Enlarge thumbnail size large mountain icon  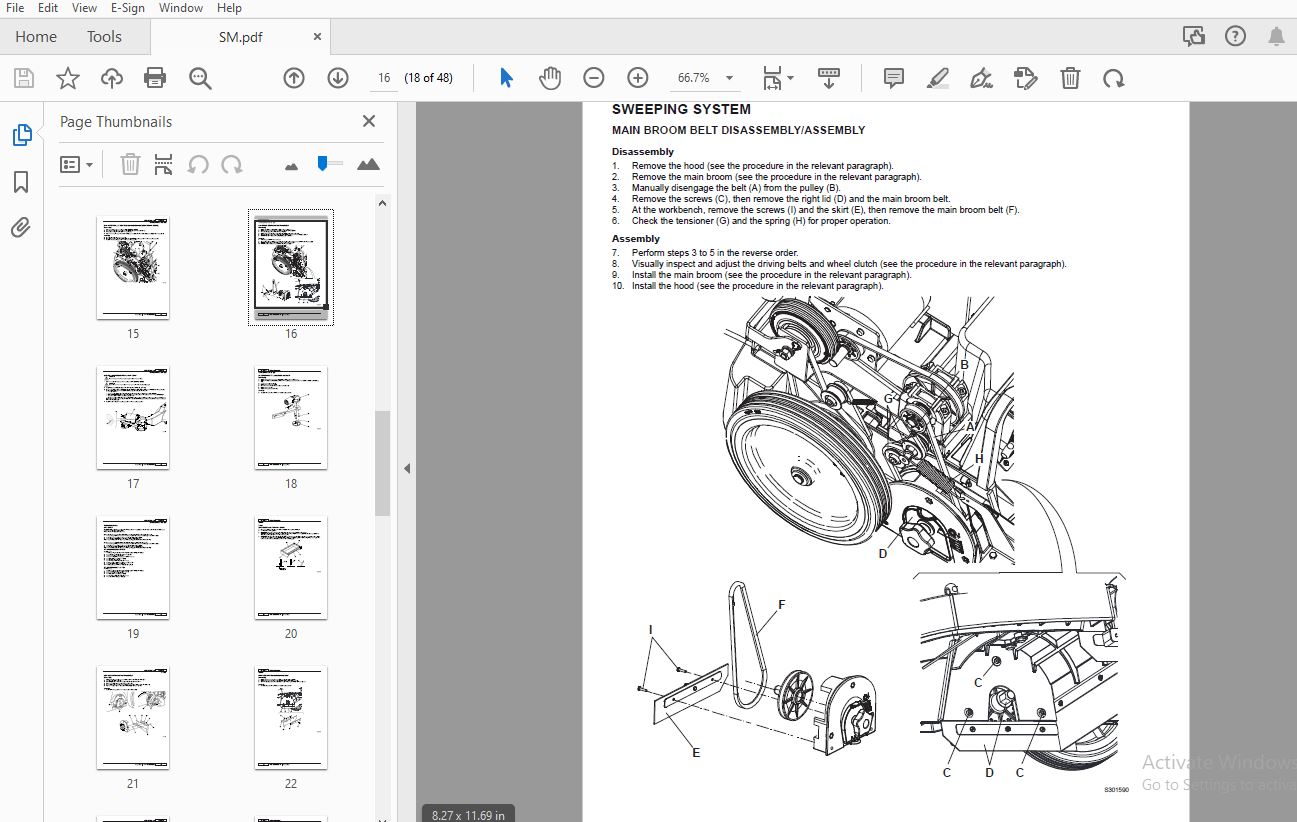[x=368, y=164]
